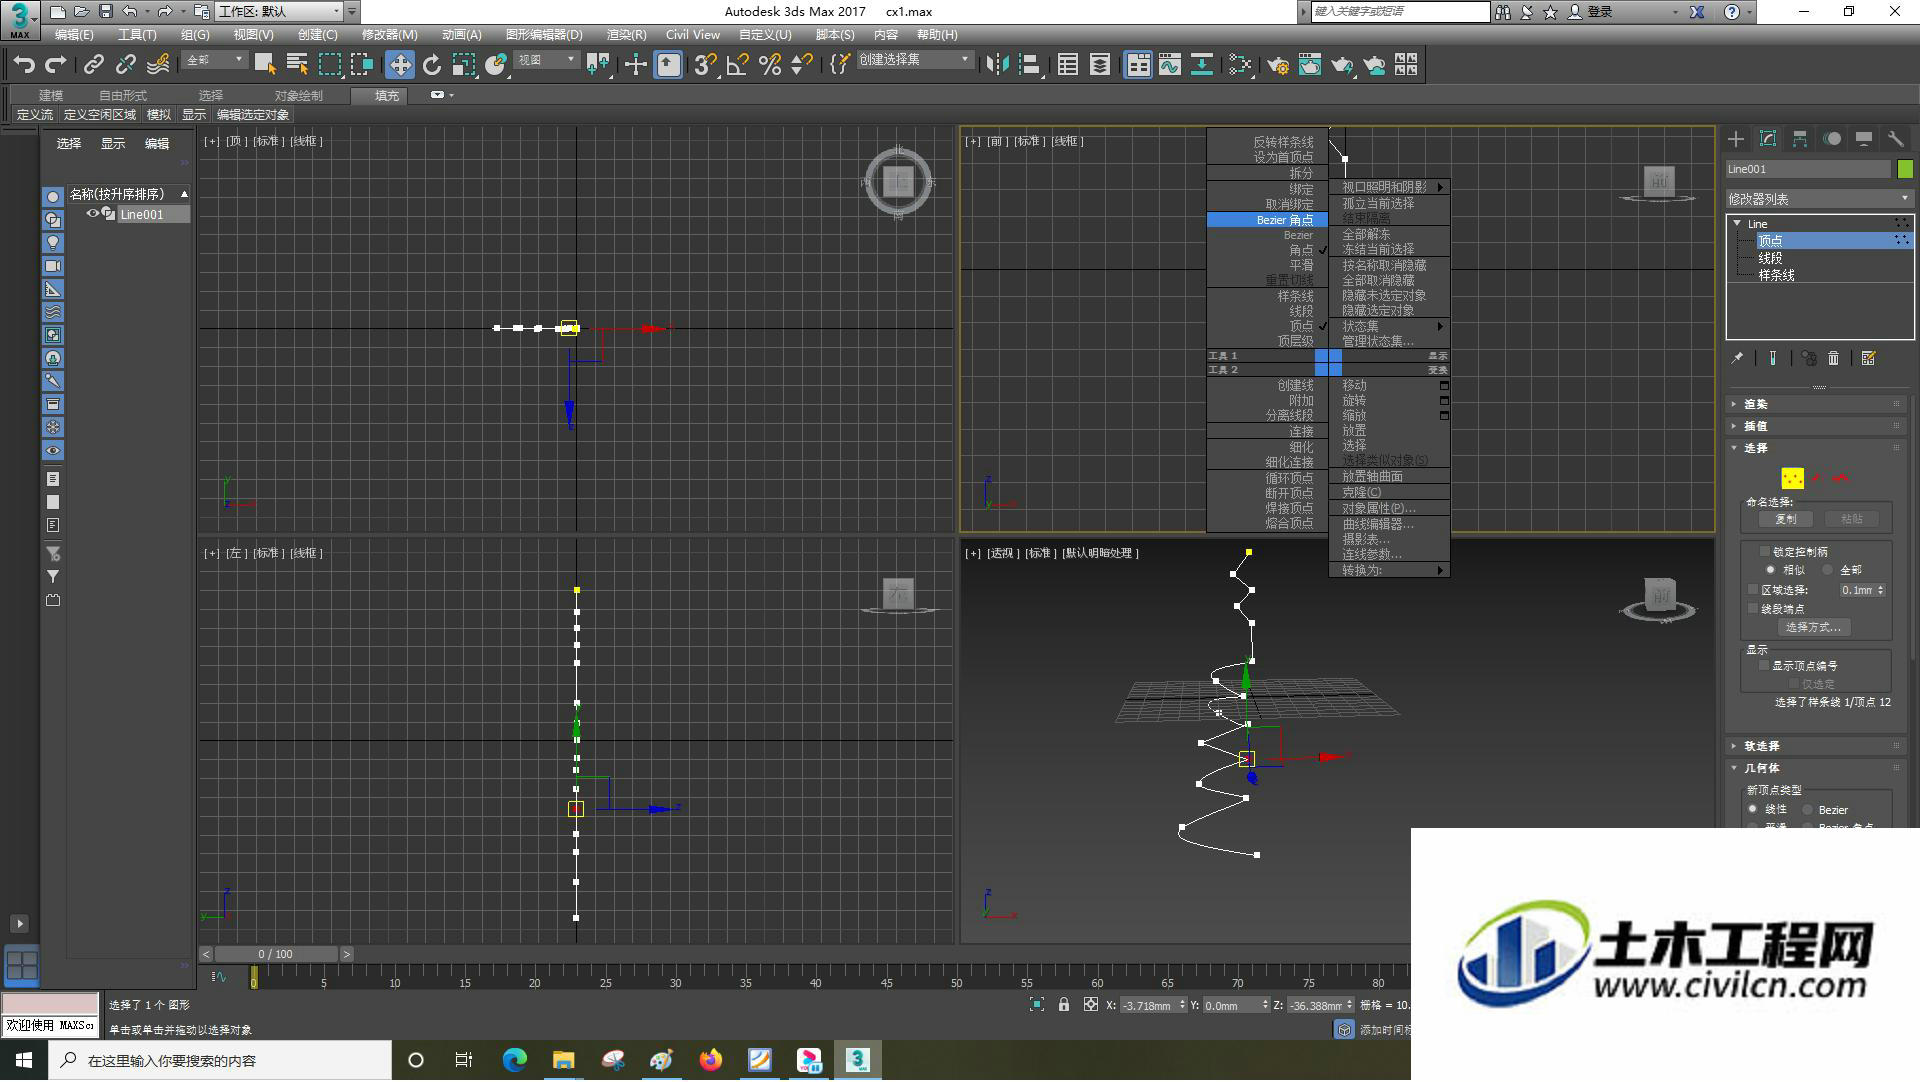Open the Utilities wrench panel tab

click(x=1896, y=139)
